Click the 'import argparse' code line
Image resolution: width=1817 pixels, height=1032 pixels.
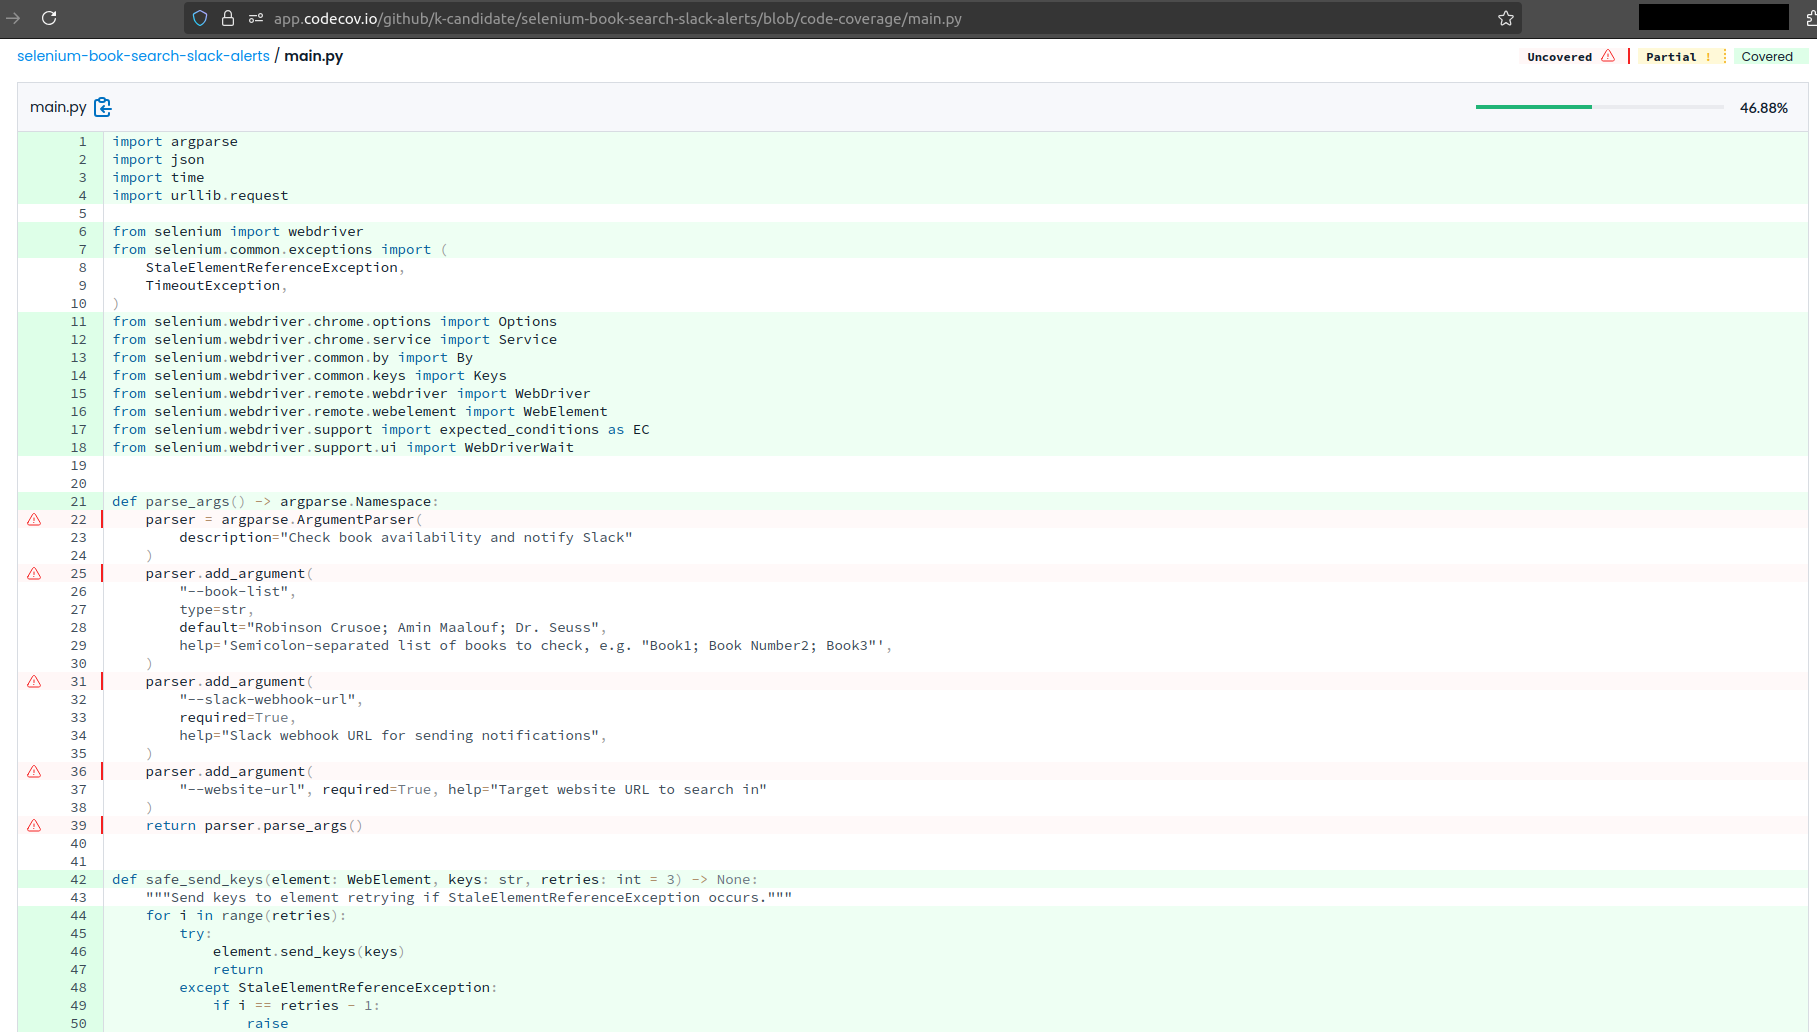(x=175, y=142)
